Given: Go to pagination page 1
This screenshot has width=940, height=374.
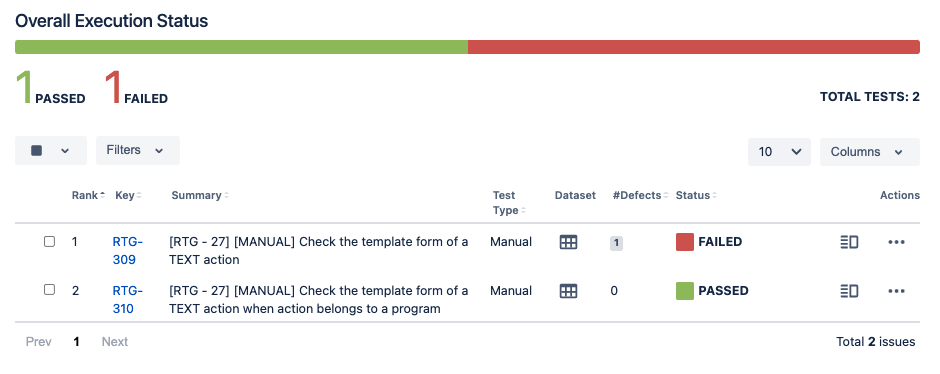Looking at the screenshot, I should pos(76,342).
